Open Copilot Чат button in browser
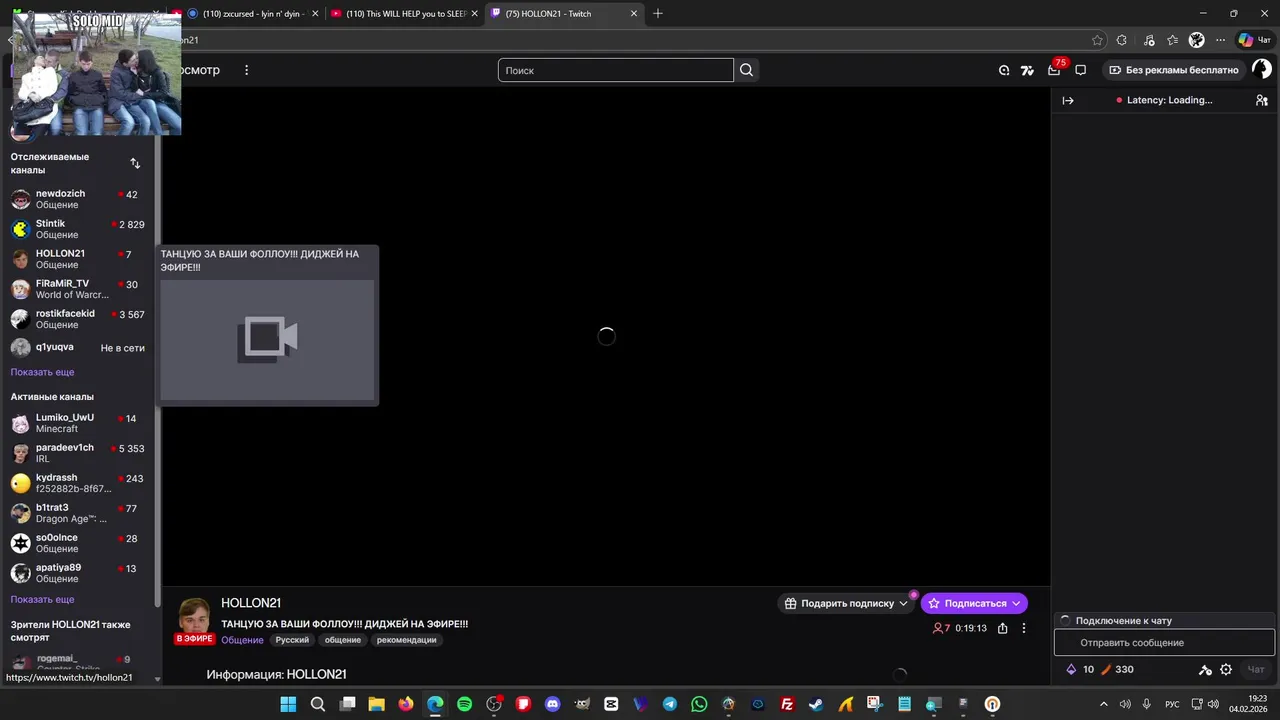 [x=1254, y=40]
